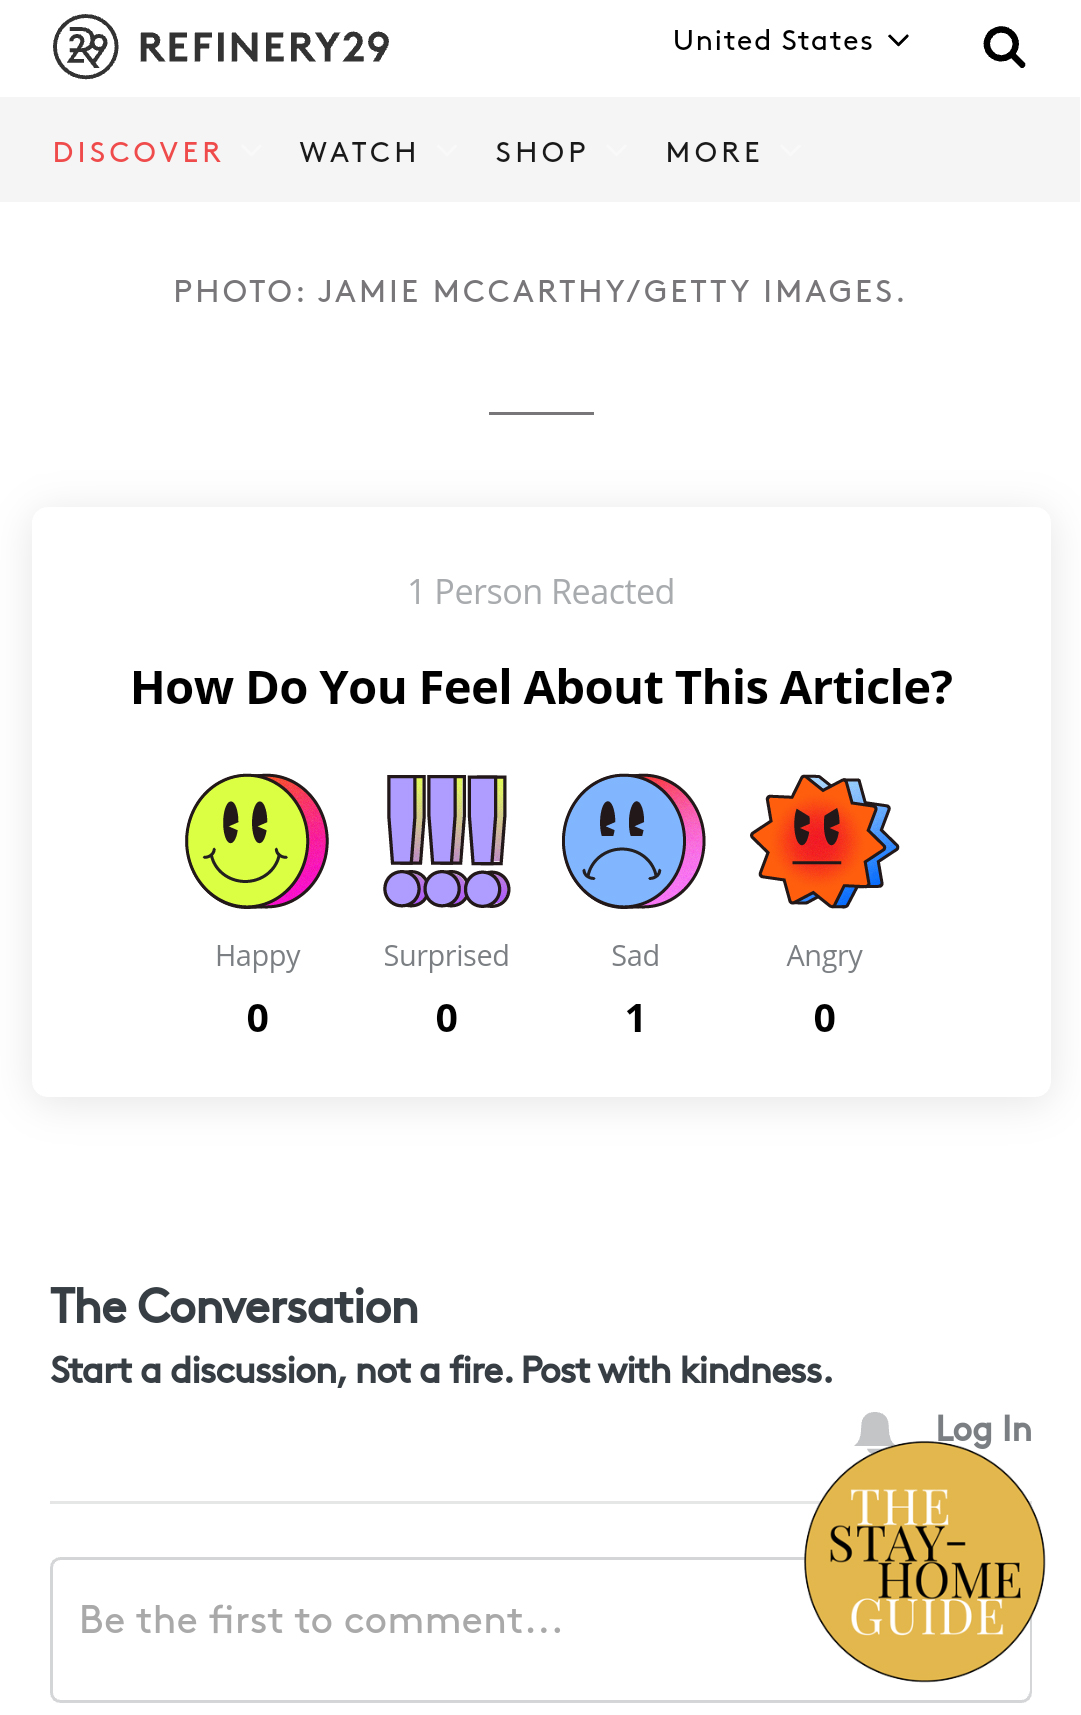Tap the search magnifier icon
The width and height of the screenshot is (1081, 1715).
pos(1004,47)
